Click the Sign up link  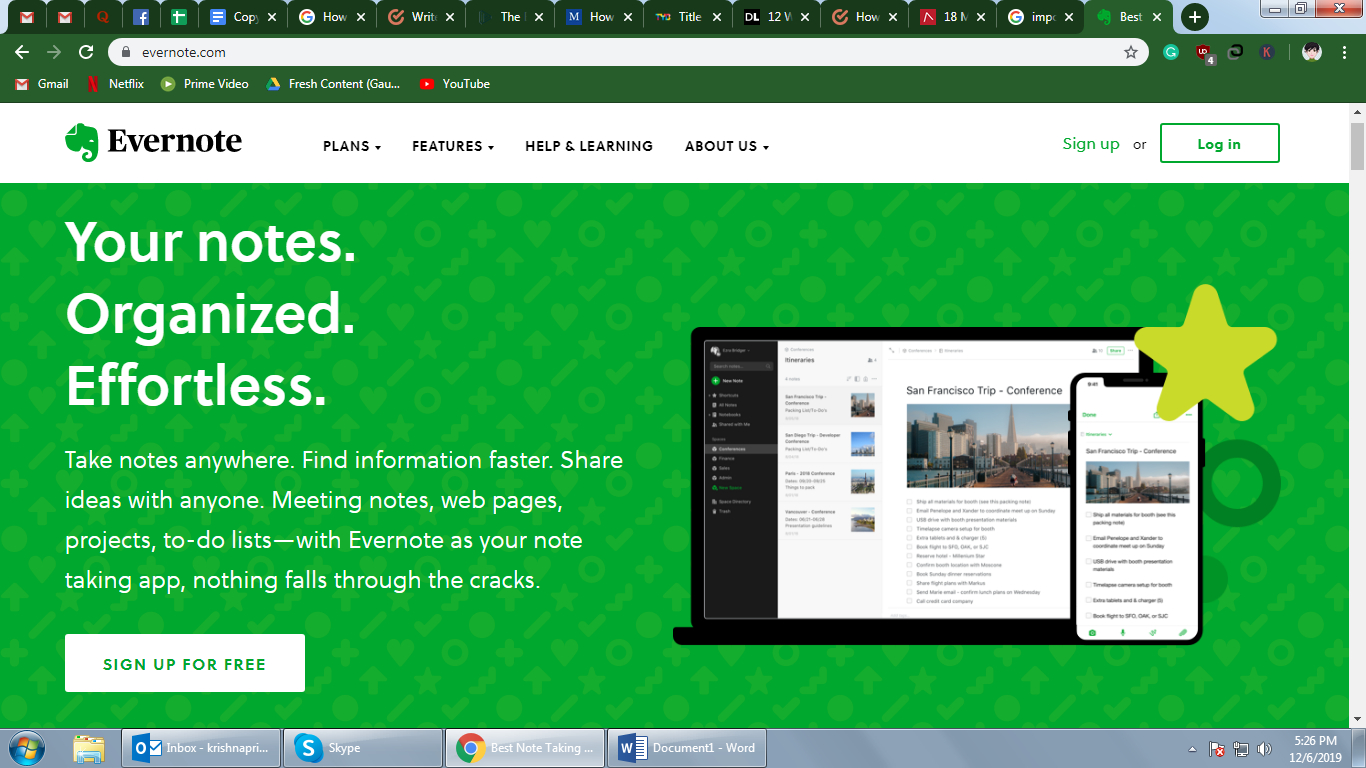[x=1091, y=144]
